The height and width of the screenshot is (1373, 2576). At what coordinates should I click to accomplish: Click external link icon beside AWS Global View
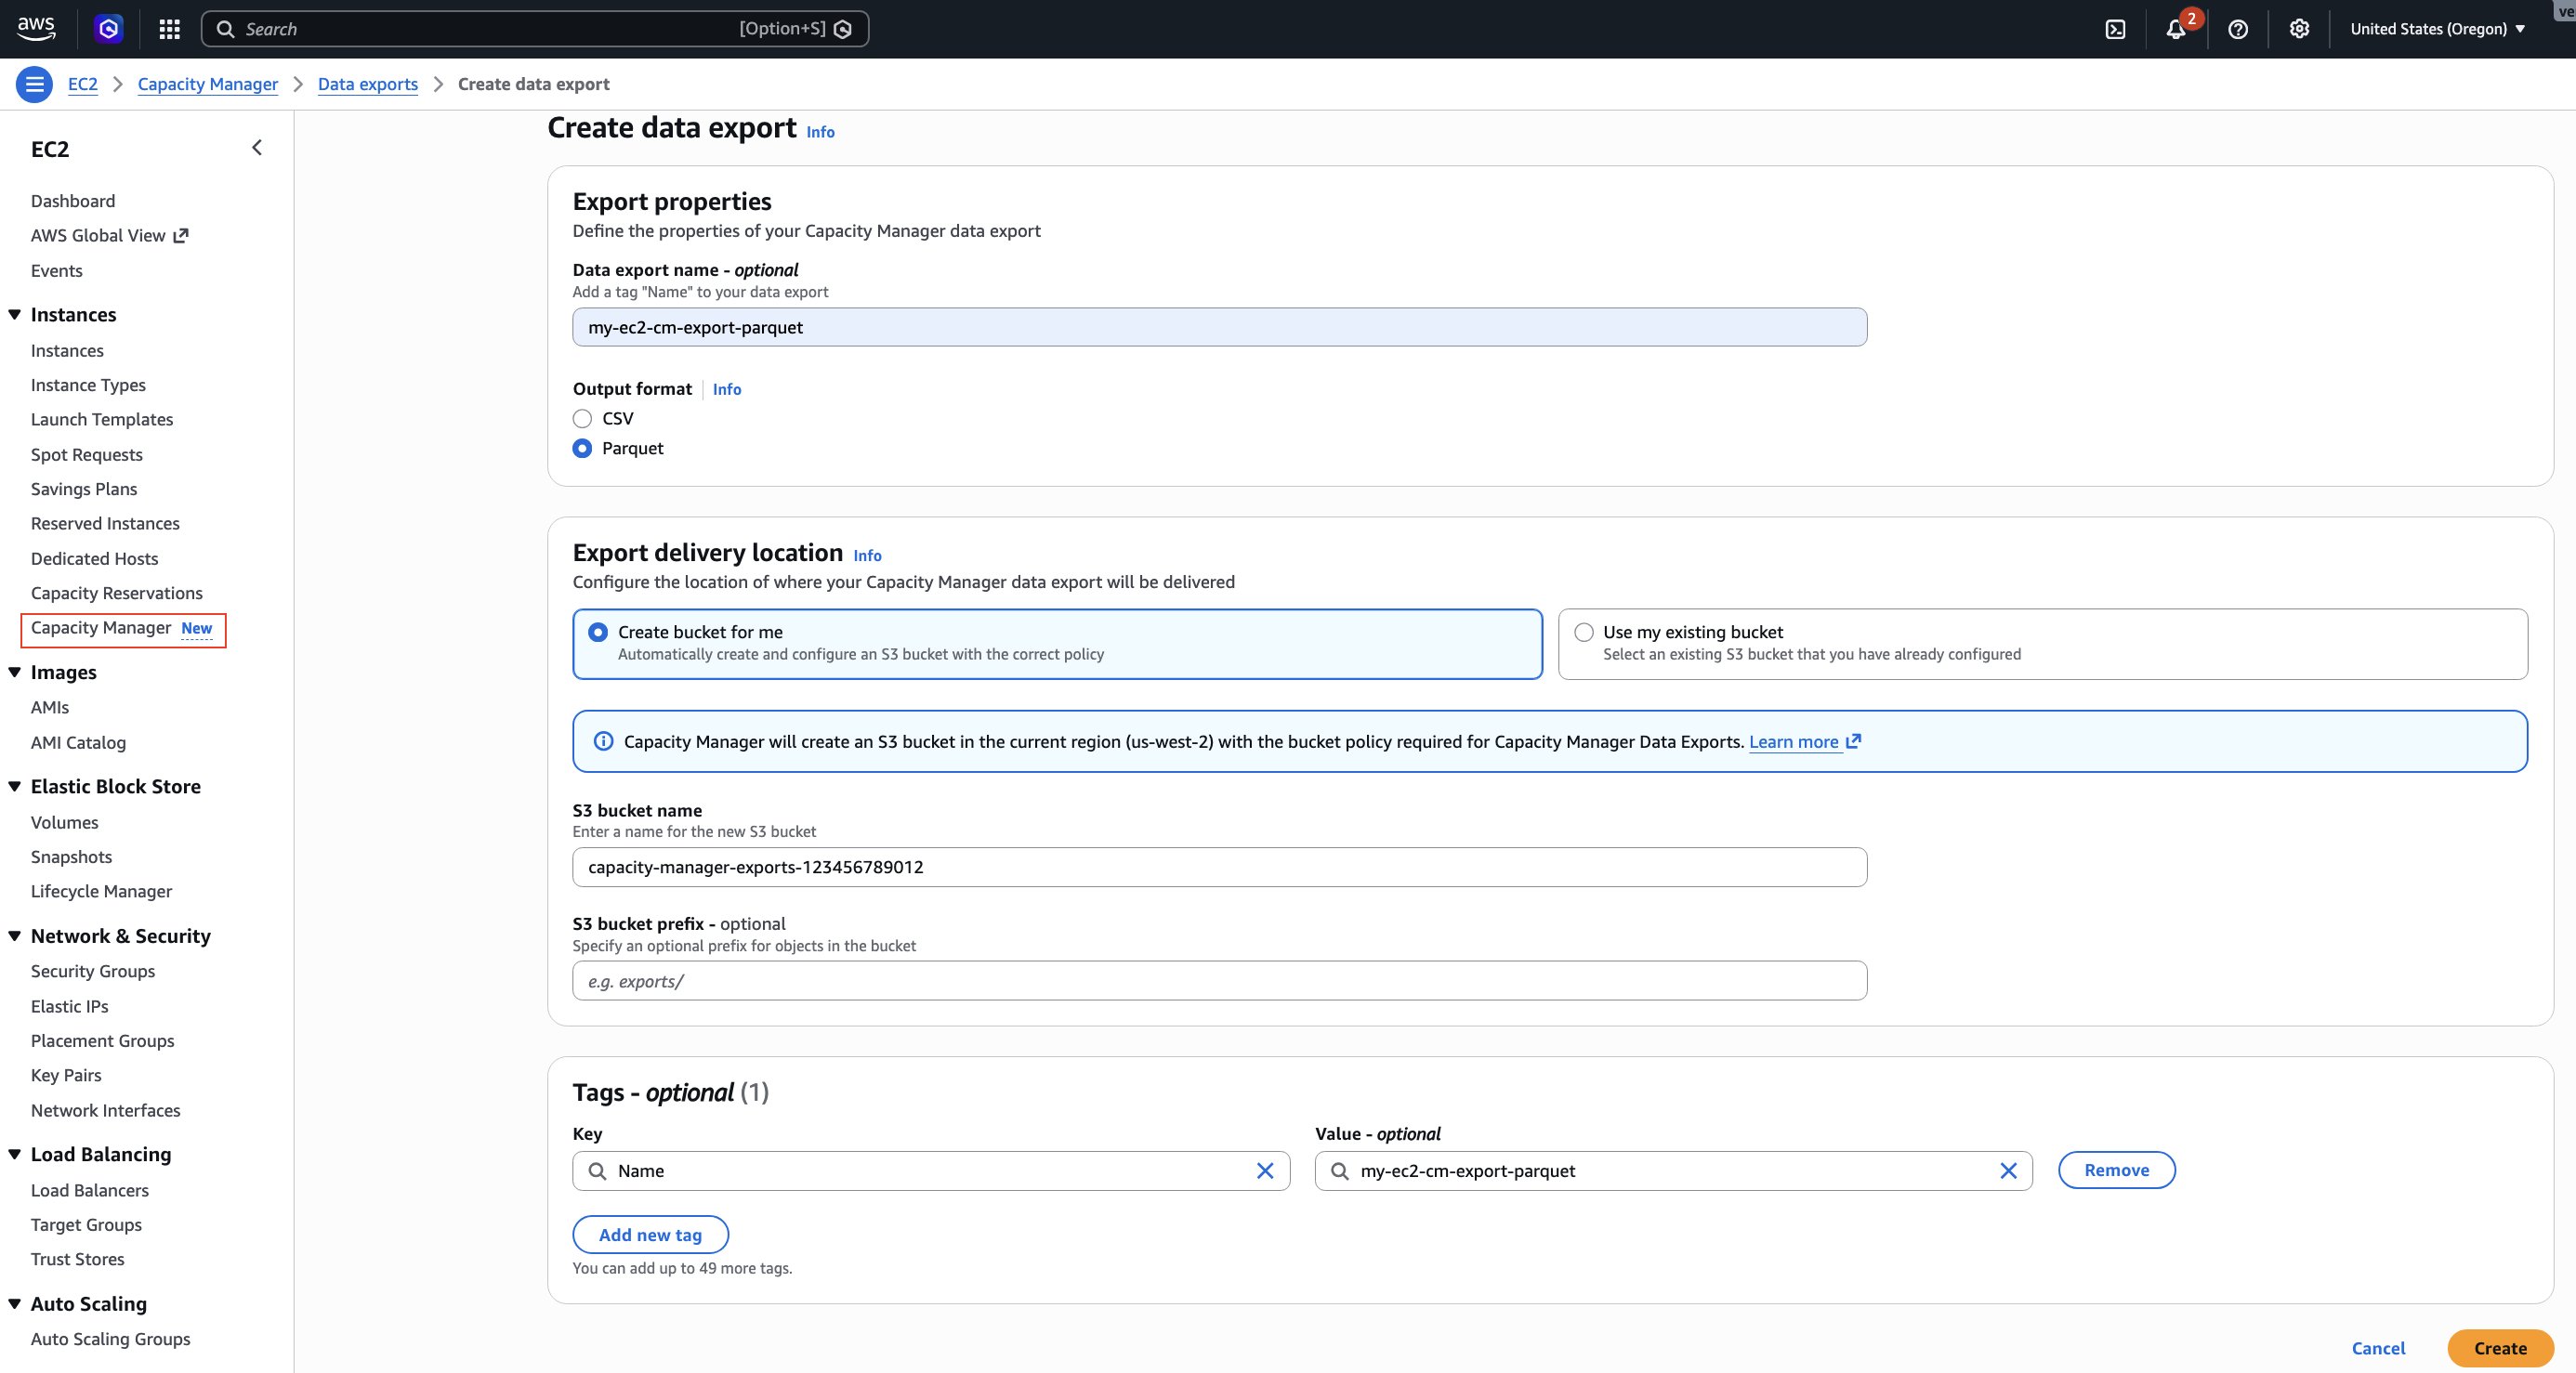pyautogui.click(x=181, y=236)
